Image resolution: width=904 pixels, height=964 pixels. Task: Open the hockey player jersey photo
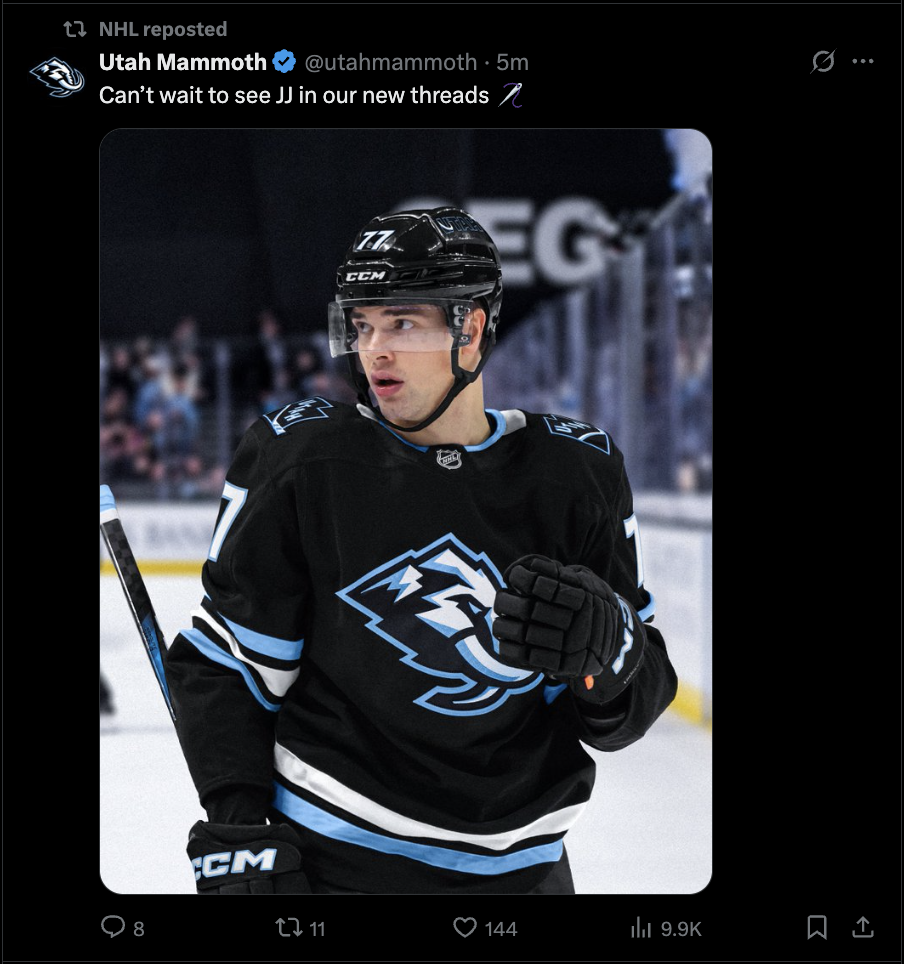coord(406,511)
